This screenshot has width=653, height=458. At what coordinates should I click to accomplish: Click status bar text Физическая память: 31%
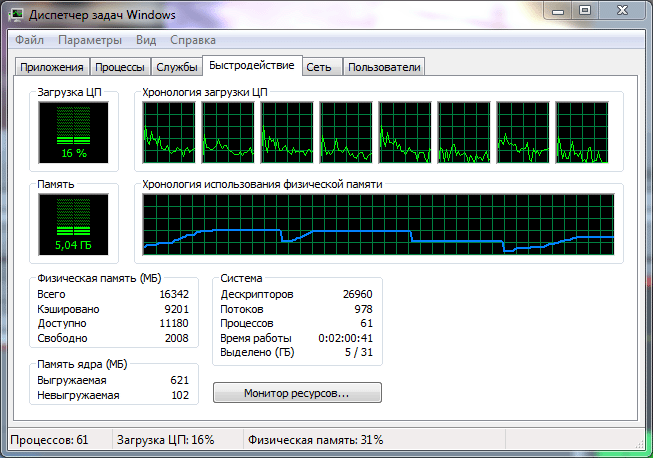[315, 440]
